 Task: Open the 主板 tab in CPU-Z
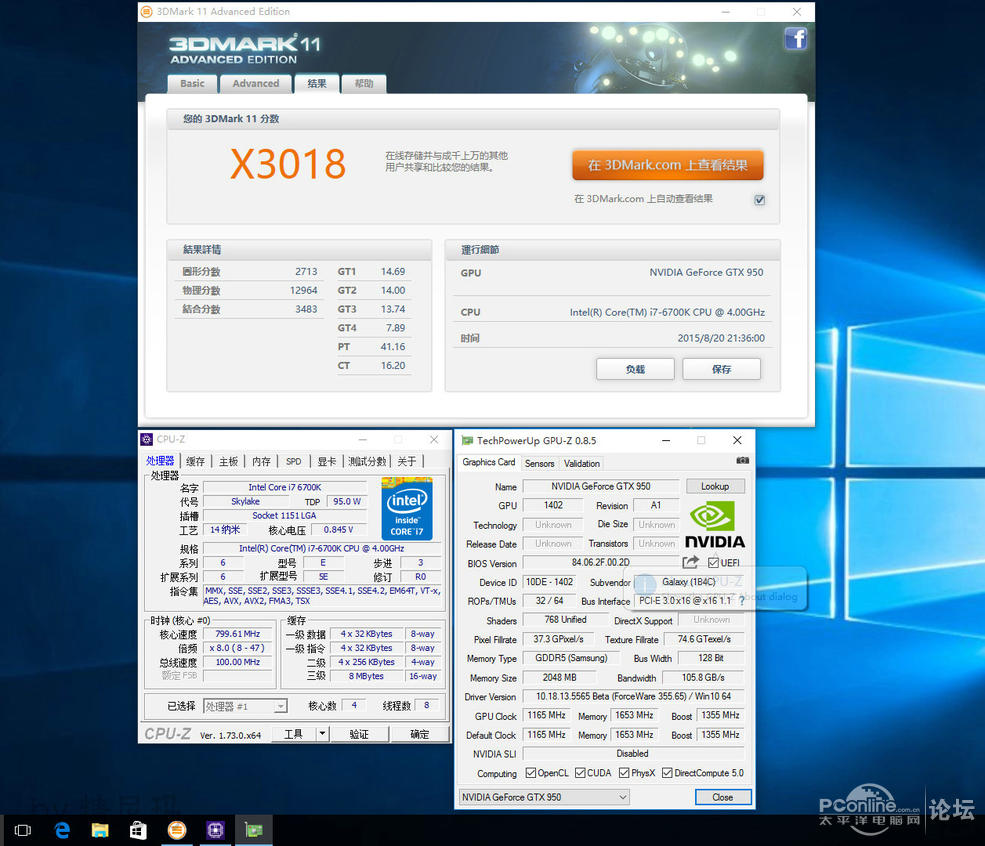click(x=229, y=461)
